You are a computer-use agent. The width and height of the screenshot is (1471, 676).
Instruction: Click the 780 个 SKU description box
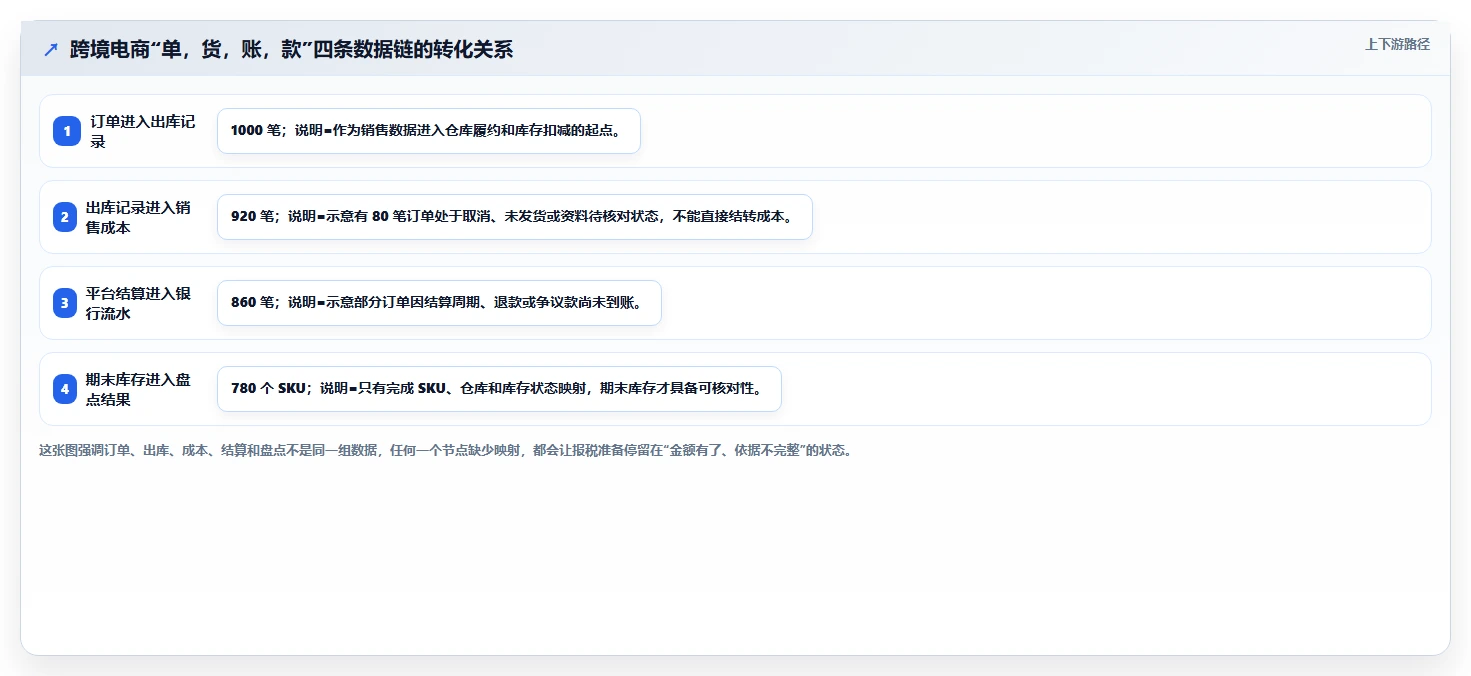tap(499, 389)
